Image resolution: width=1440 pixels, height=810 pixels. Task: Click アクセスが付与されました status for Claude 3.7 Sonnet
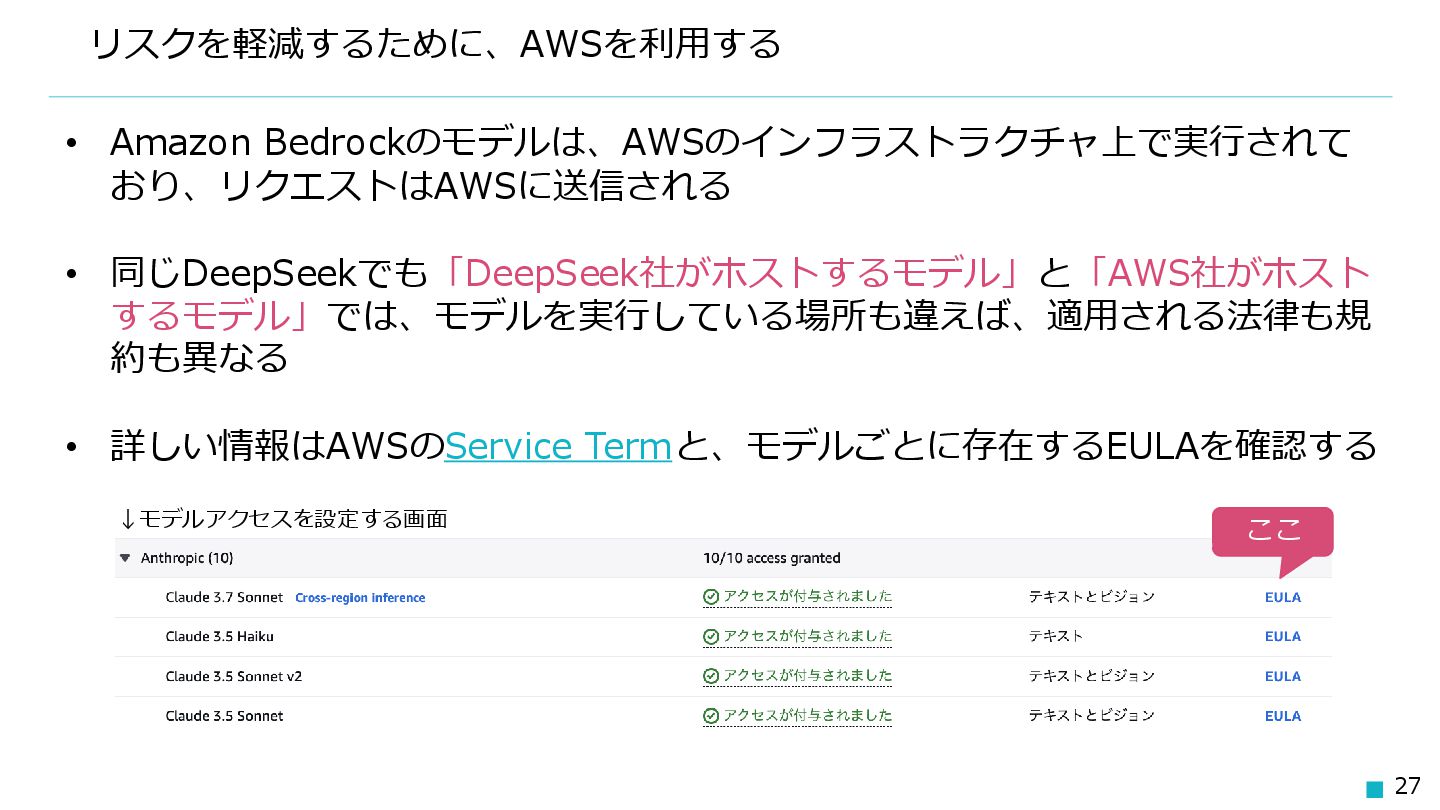coord(807,597)
